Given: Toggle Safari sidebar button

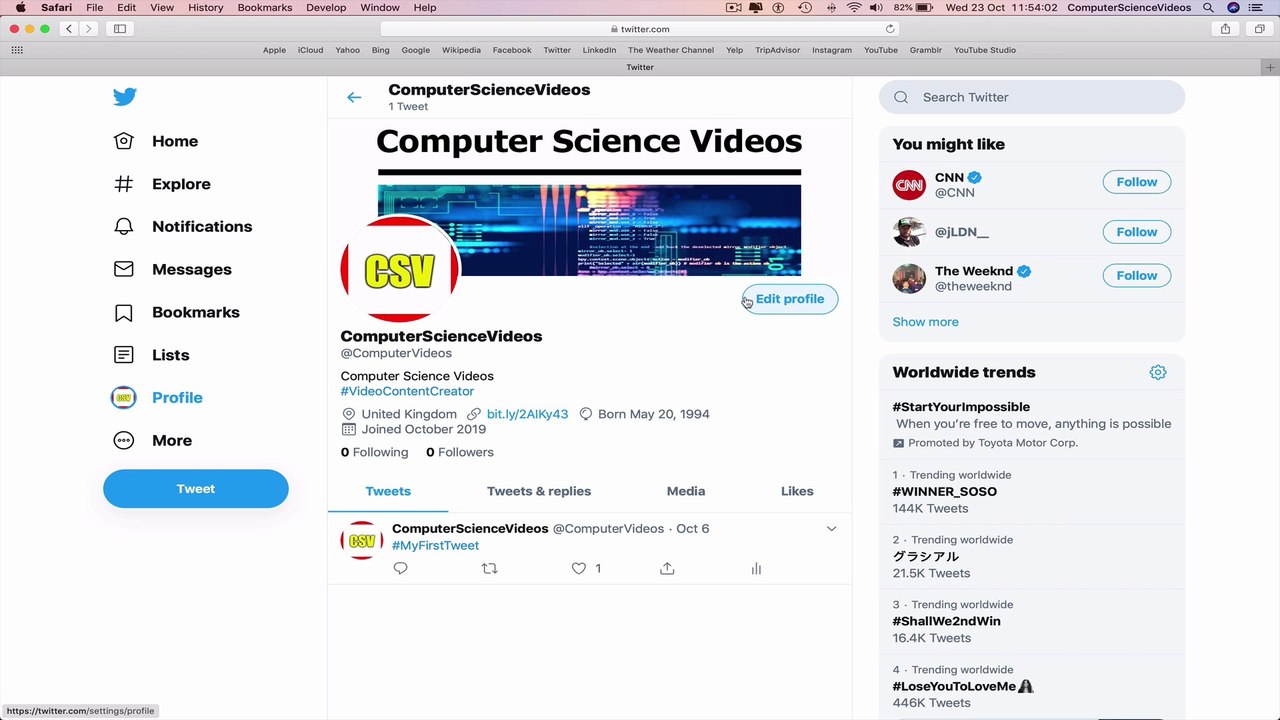Looking at the screenshot, I should [120, 29].
